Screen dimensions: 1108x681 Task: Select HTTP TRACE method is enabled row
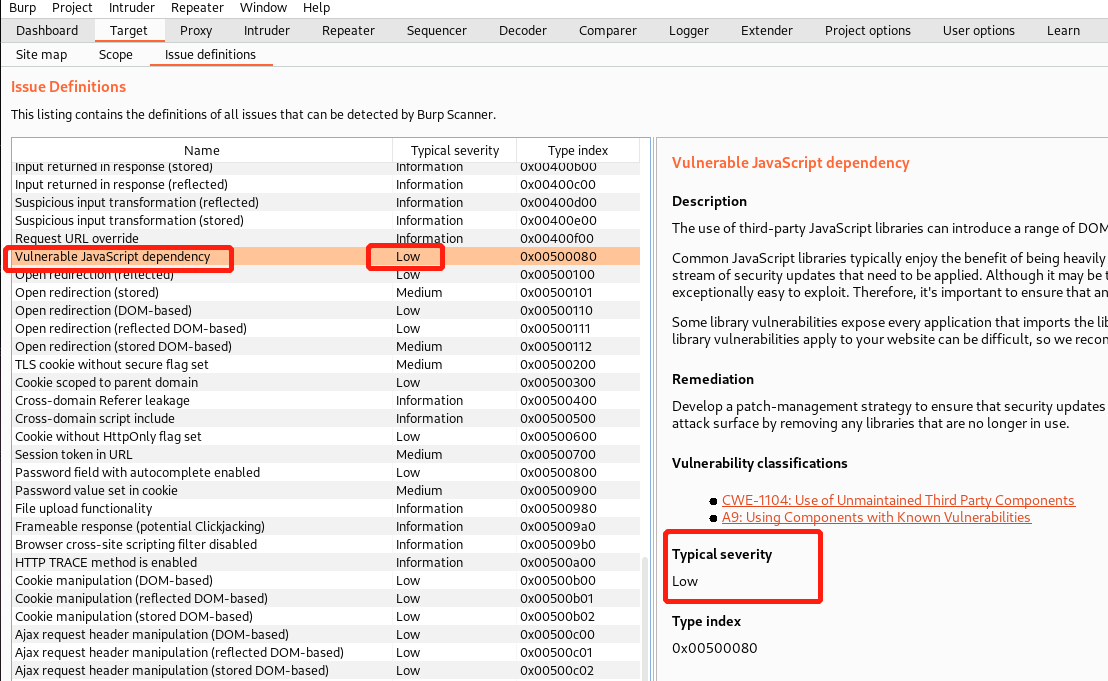(106, 563)
